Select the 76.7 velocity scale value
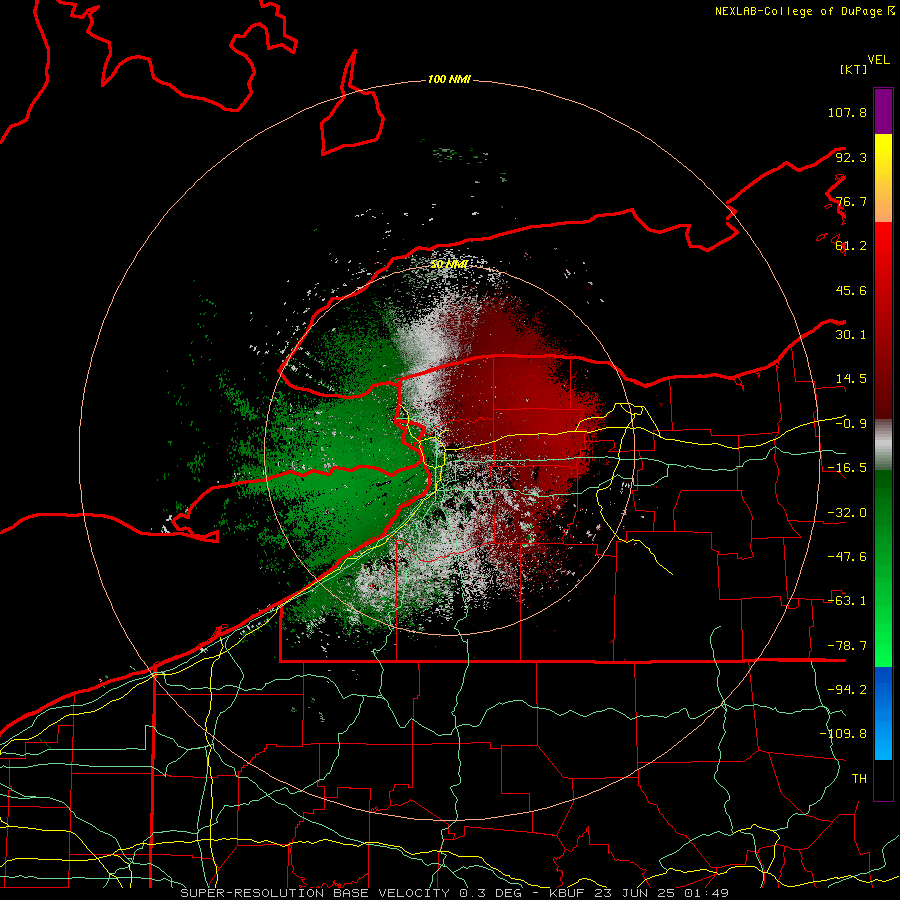 851,201
